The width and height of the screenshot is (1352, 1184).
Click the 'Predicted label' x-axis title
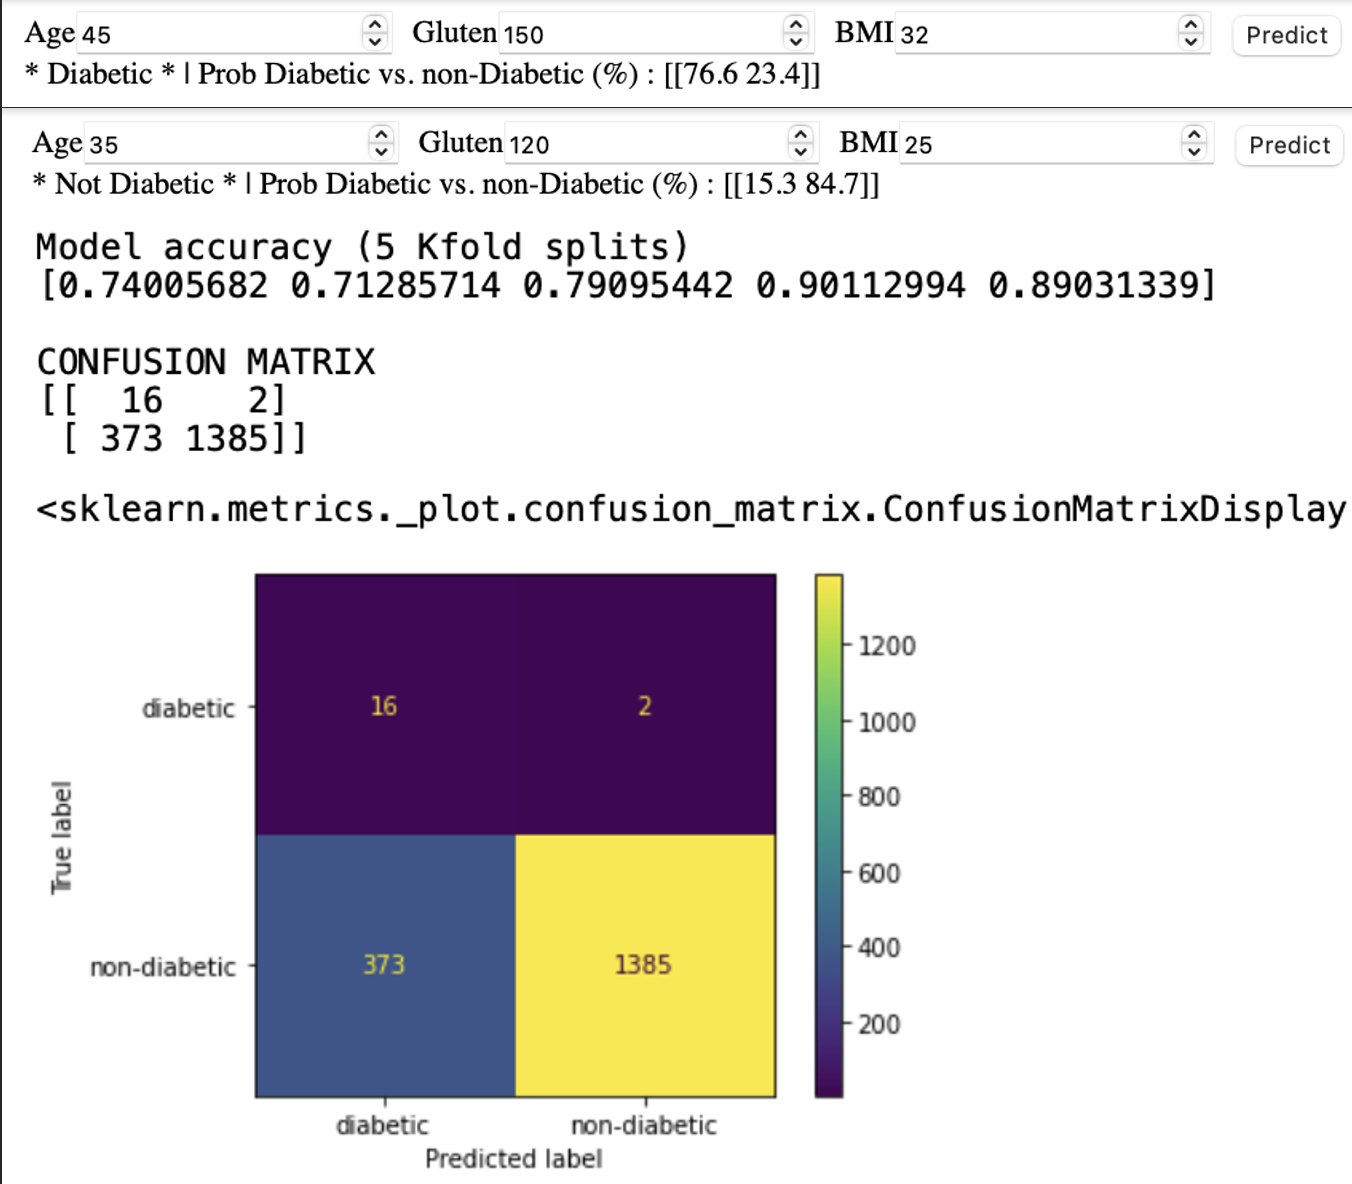[x=514, y=1158]
